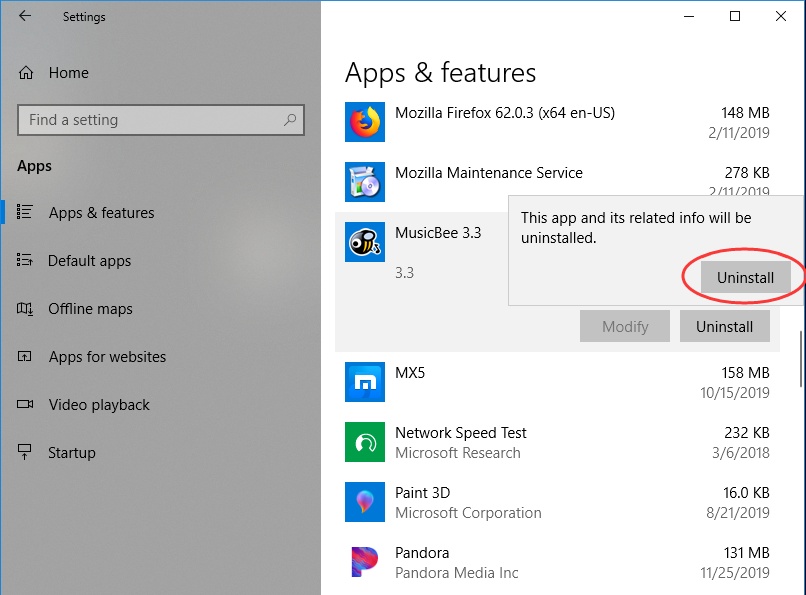
Task: Select Mozilla Maintenance Service entry
Action: pyautogui.click(x=557, y=182)
